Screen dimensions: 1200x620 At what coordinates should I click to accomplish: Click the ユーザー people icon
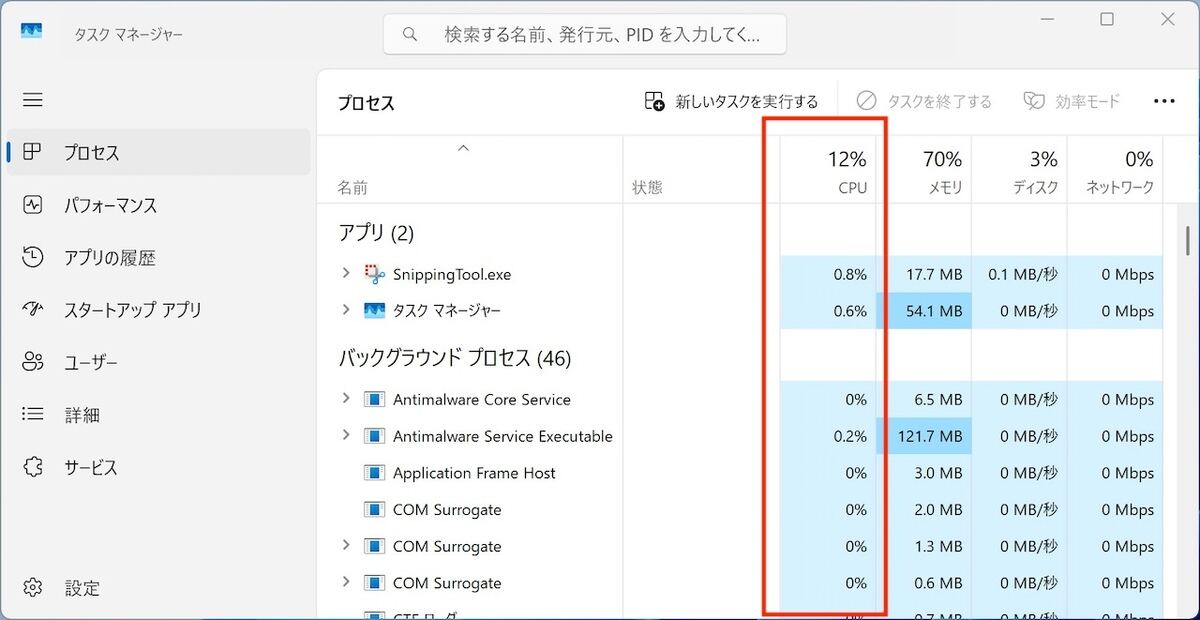(33, 362)
